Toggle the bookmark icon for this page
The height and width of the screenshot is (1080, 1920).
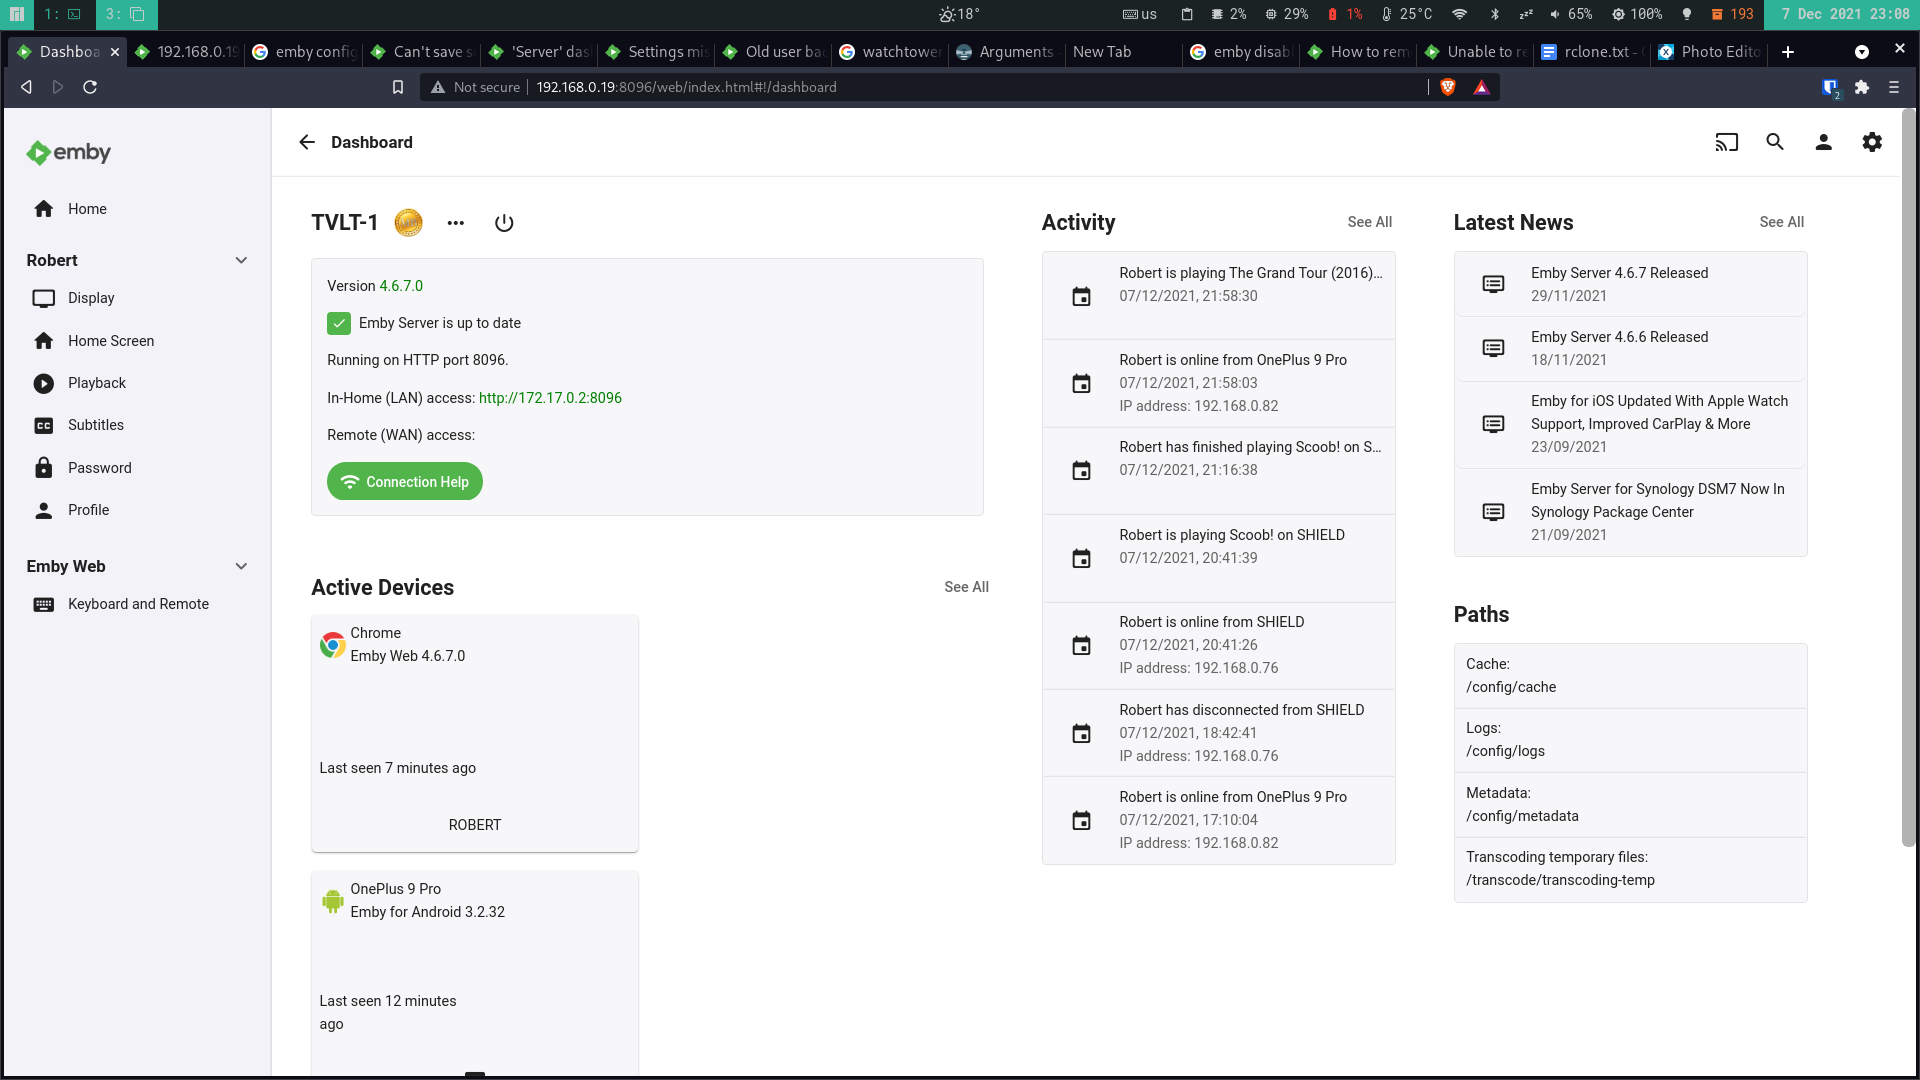pos(398,87)
